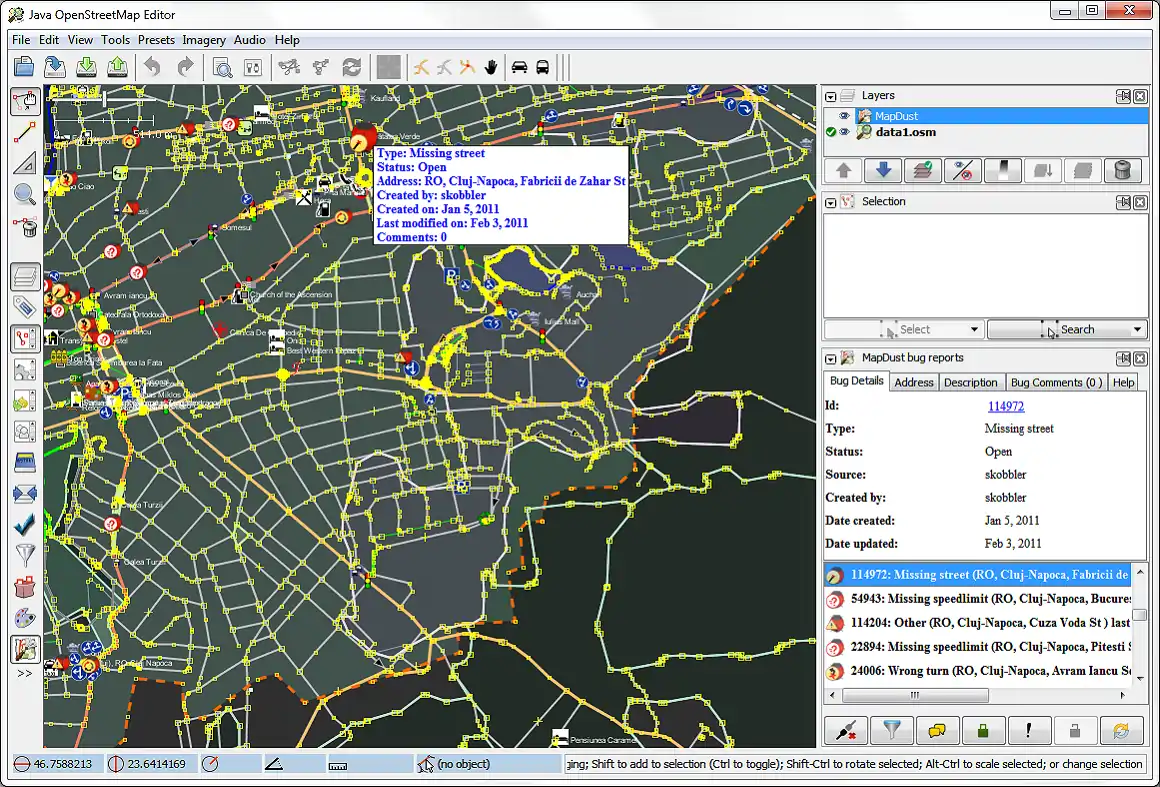Switch to the Bug Comments tab

coord(1055,382)
